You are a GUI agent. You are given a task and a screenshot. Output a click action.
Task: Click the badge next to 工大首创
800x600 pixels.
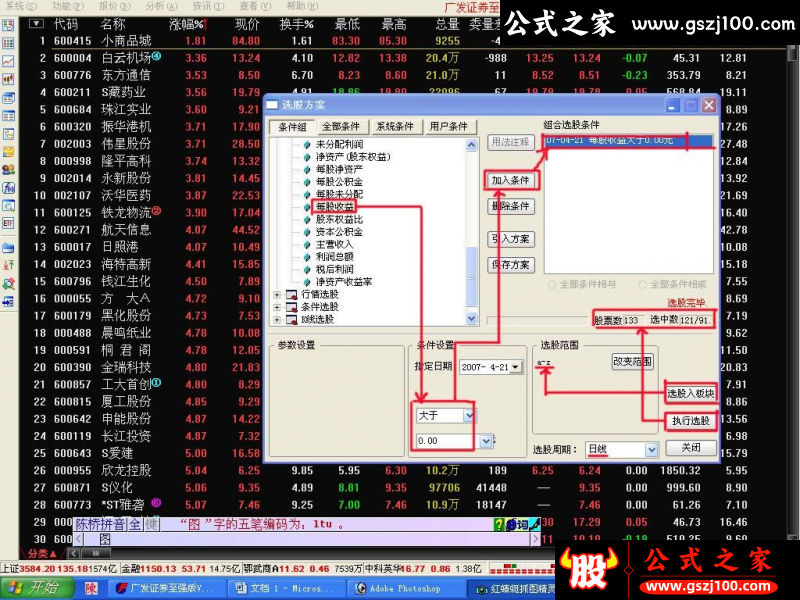(157, 382)
